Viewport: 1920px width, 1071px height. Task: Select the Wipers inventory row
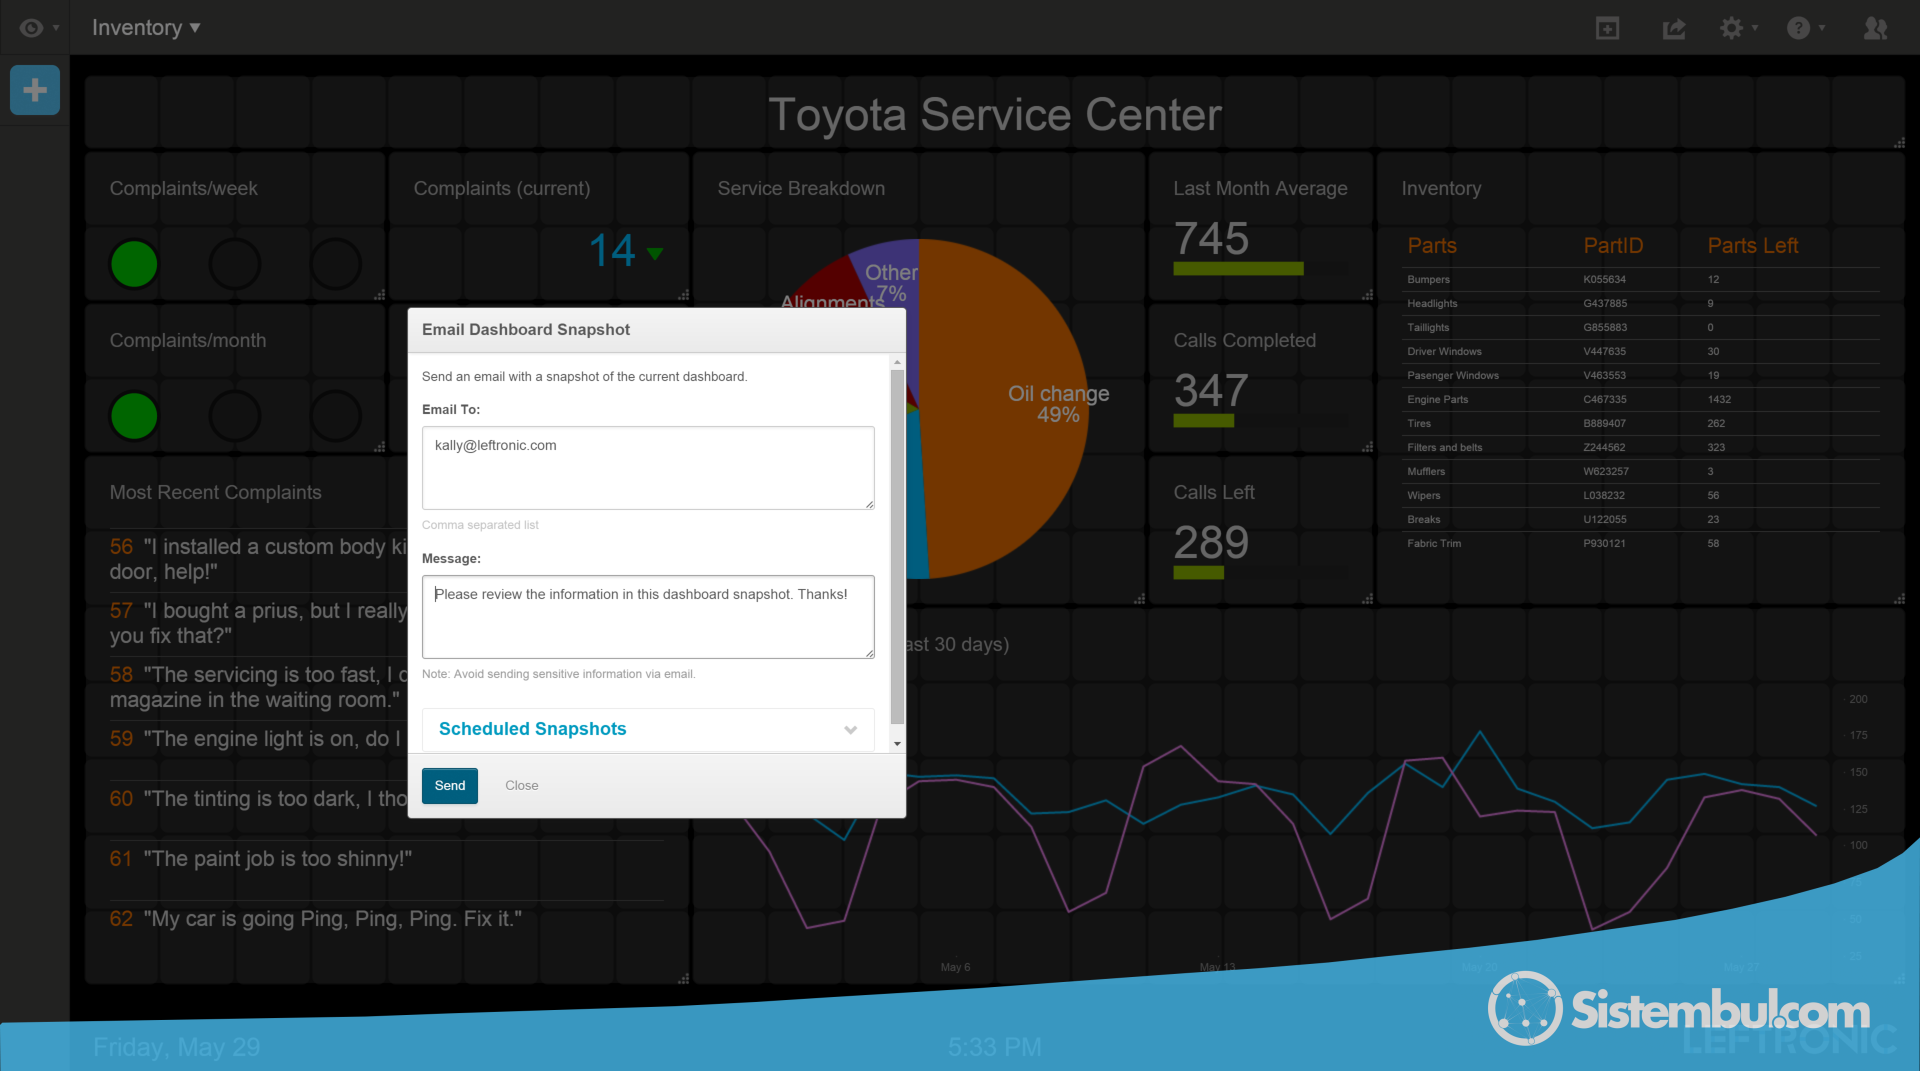coord(1641,496)
